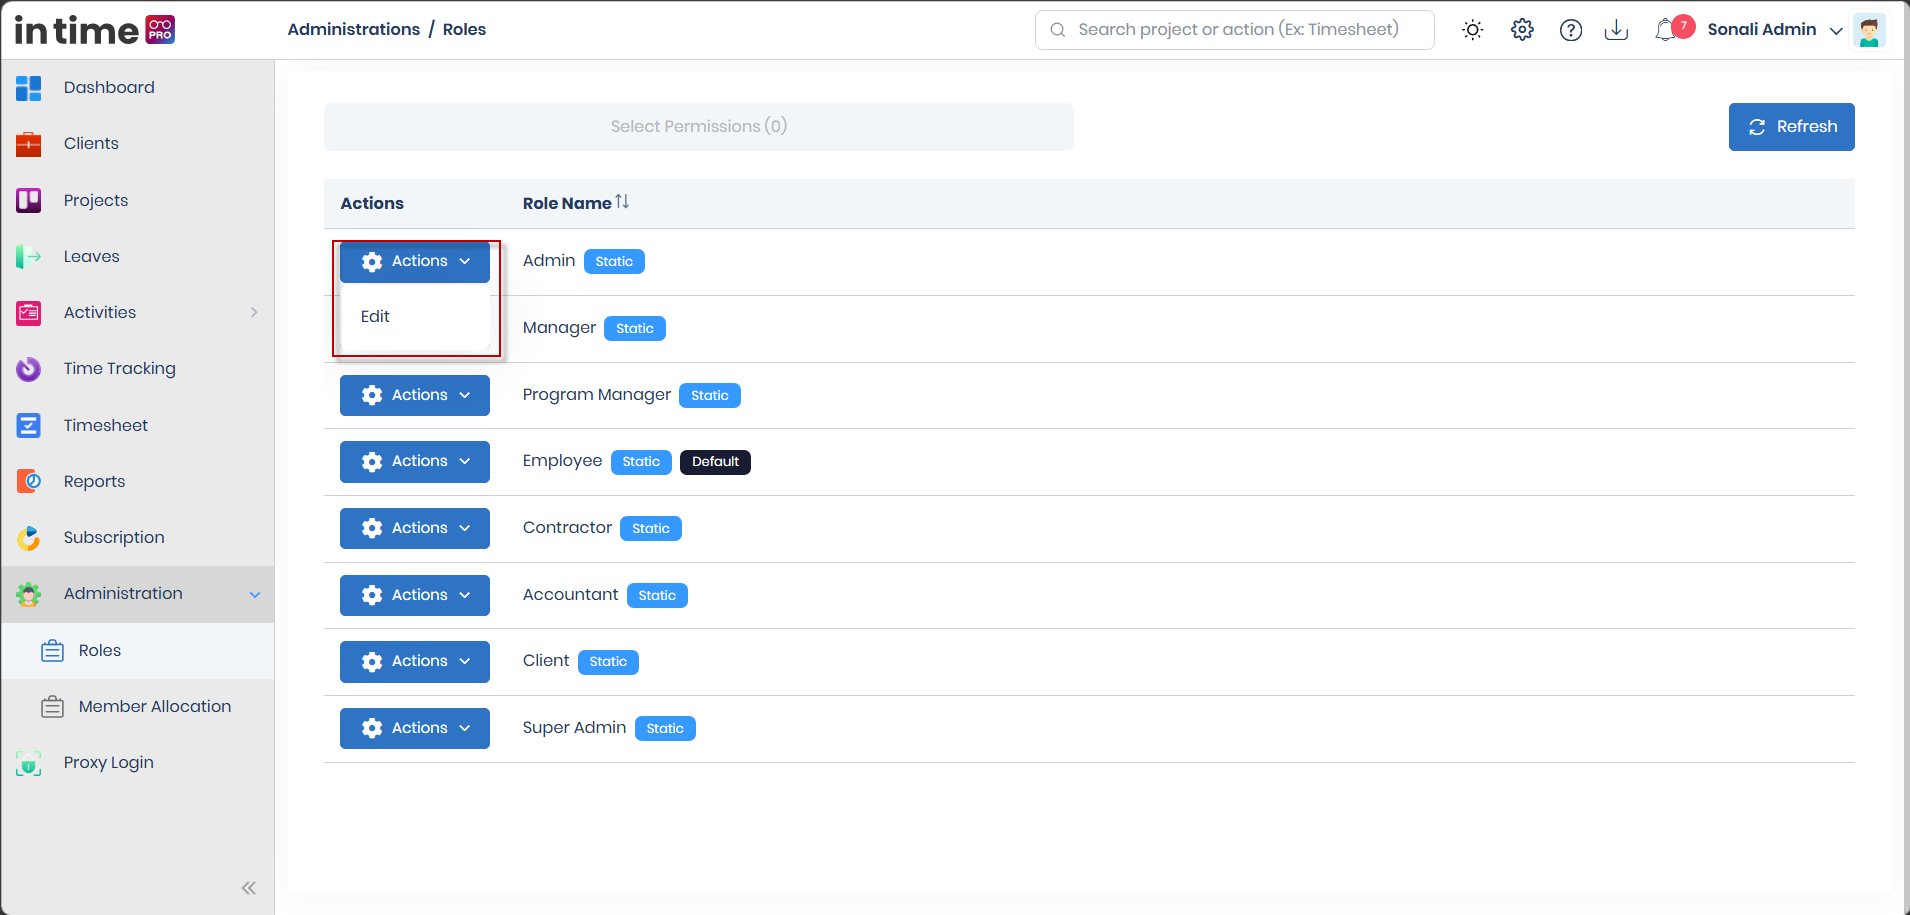Click the Proxy Login sidebar icon
The width and height of the screenshot is (1910, 915).
(x=29, y=763)
